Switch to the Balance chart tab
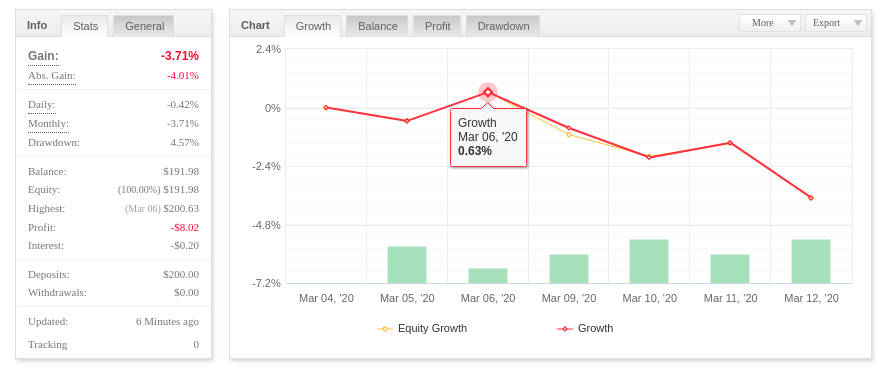887x376 pixels. 377,26
